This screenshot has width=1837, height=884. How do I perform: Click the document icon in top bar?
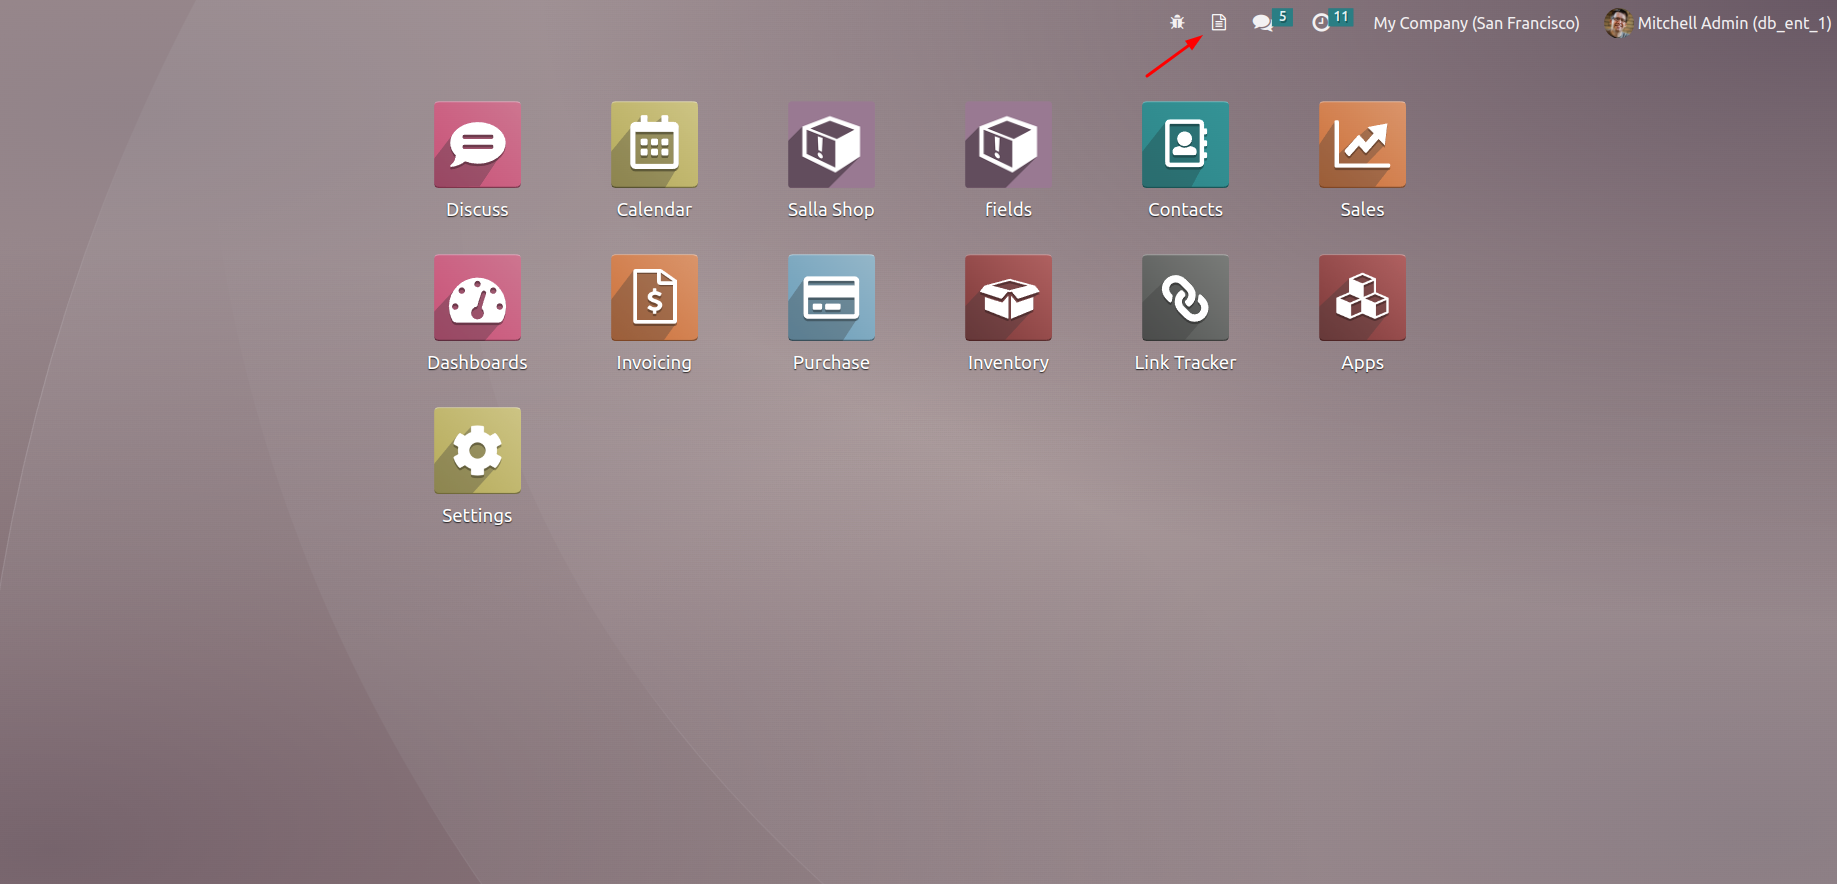point(1219,22)
